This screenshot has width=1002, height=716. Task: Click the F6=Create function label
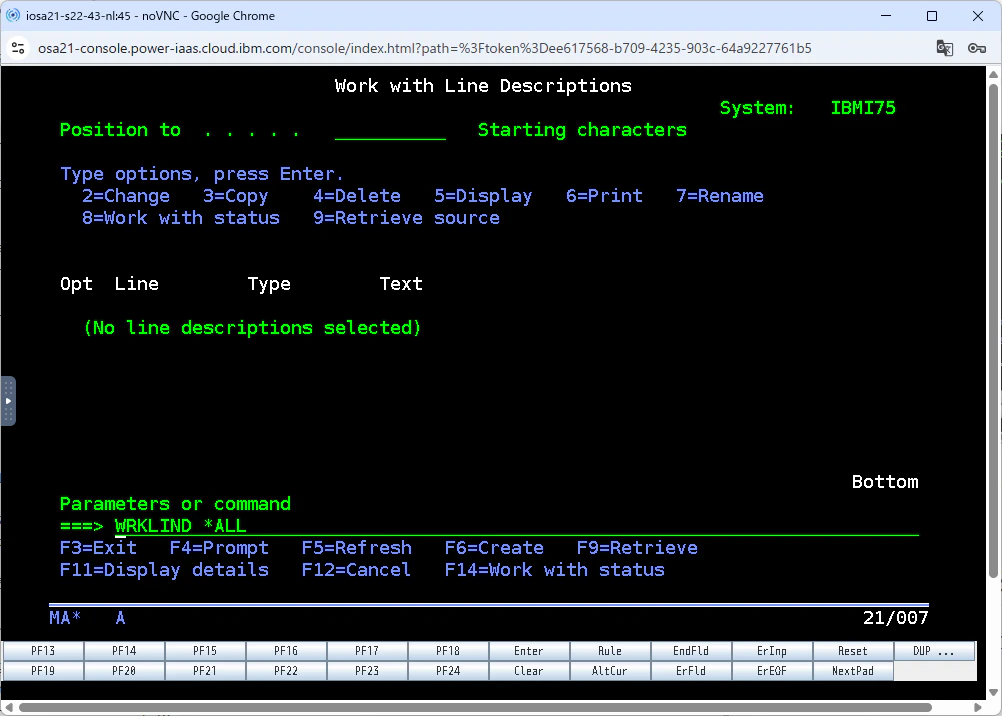point(494,548)
